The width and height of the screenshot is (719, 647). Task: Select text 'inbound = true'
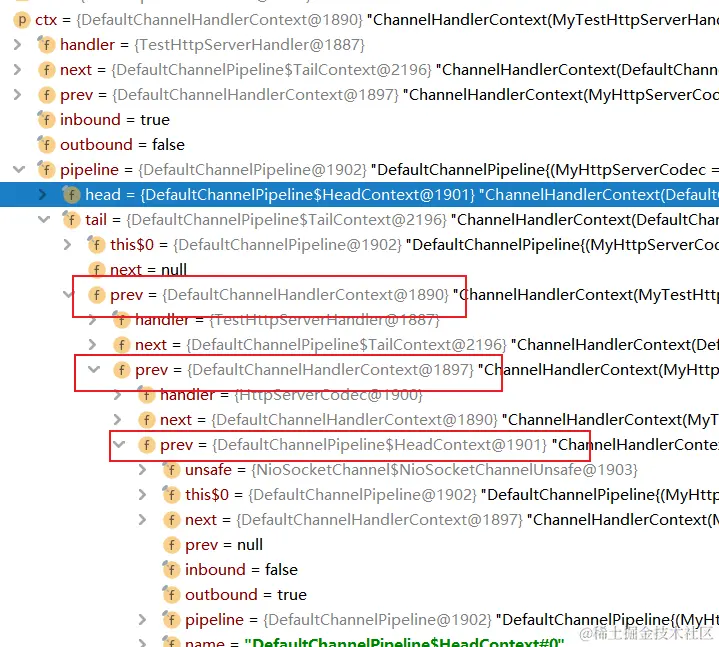pos(115,120)
